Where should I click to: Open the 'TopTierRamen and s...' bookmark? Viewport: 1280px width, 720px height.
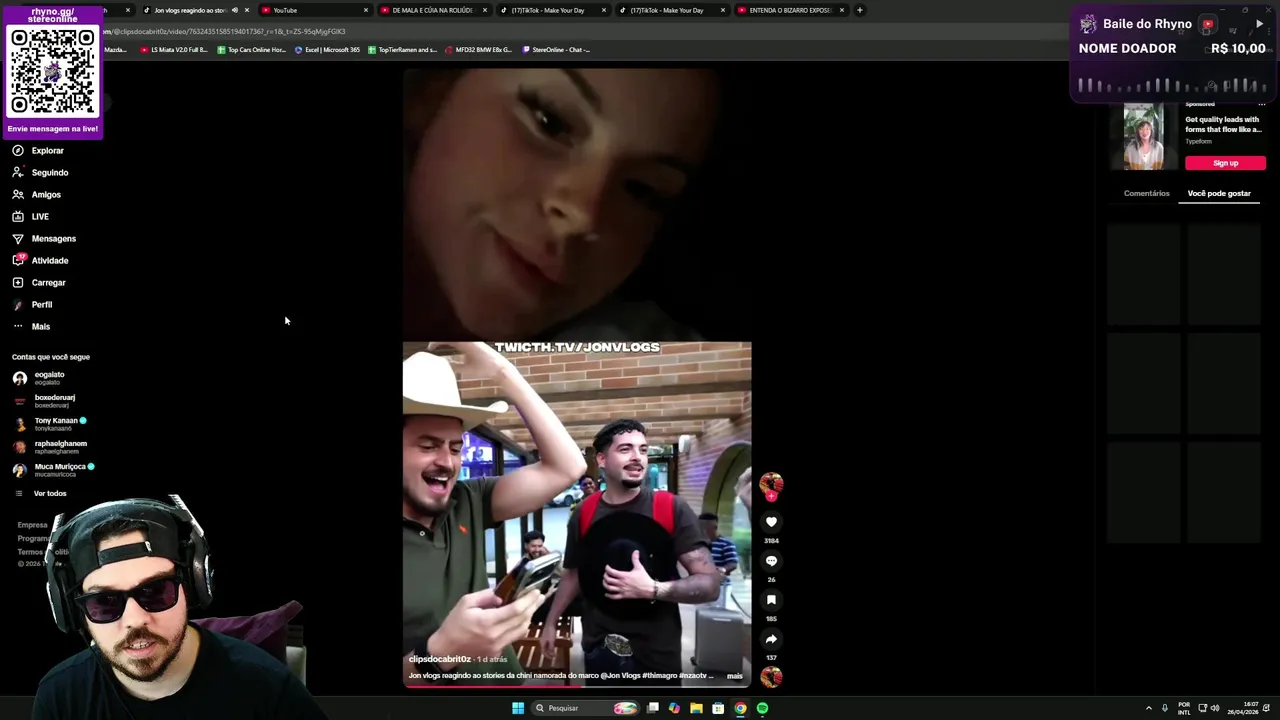coord(403,49)
